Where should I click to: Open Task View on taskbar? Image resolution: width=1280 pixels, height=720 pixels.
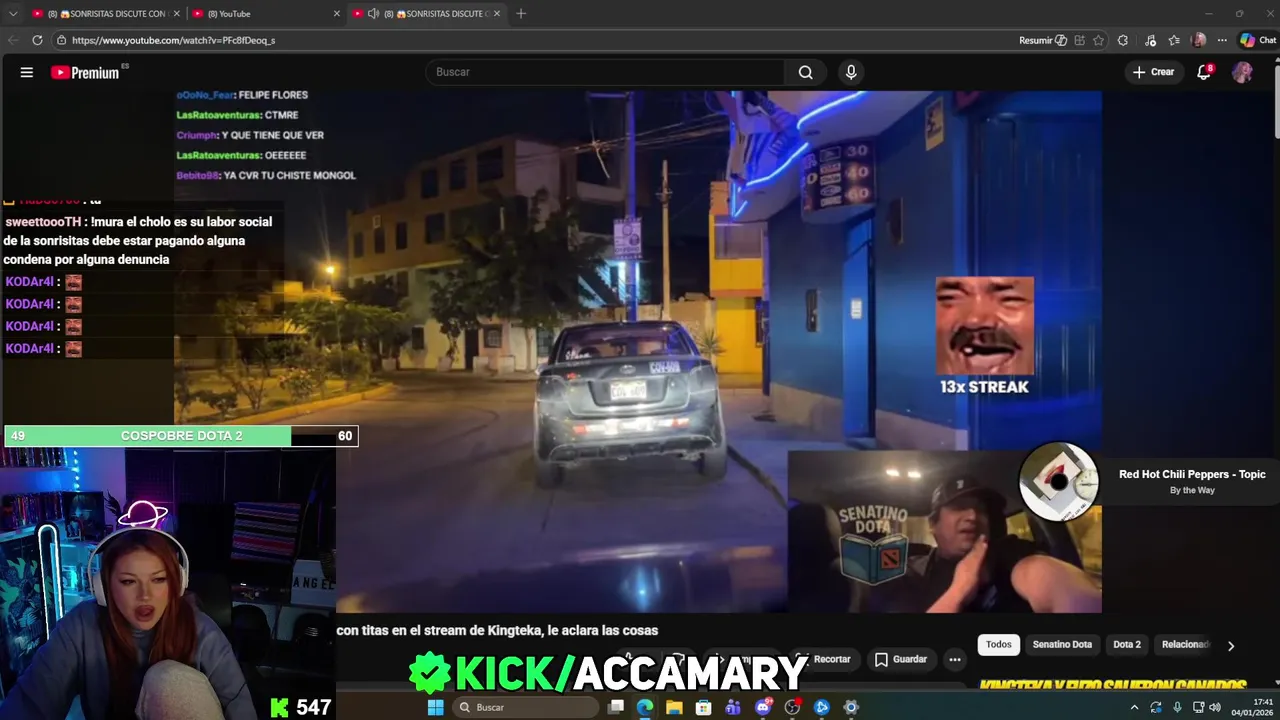click(616, 707)
